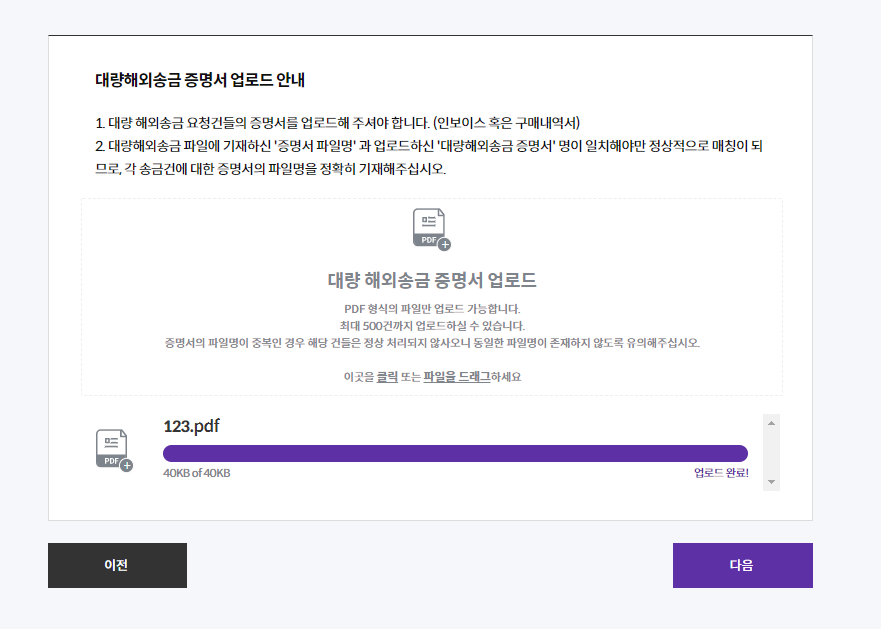Viewport: 881px width, 629px height.
Task: Click the 40KB of 40KB size label
Action: point(197,473)
